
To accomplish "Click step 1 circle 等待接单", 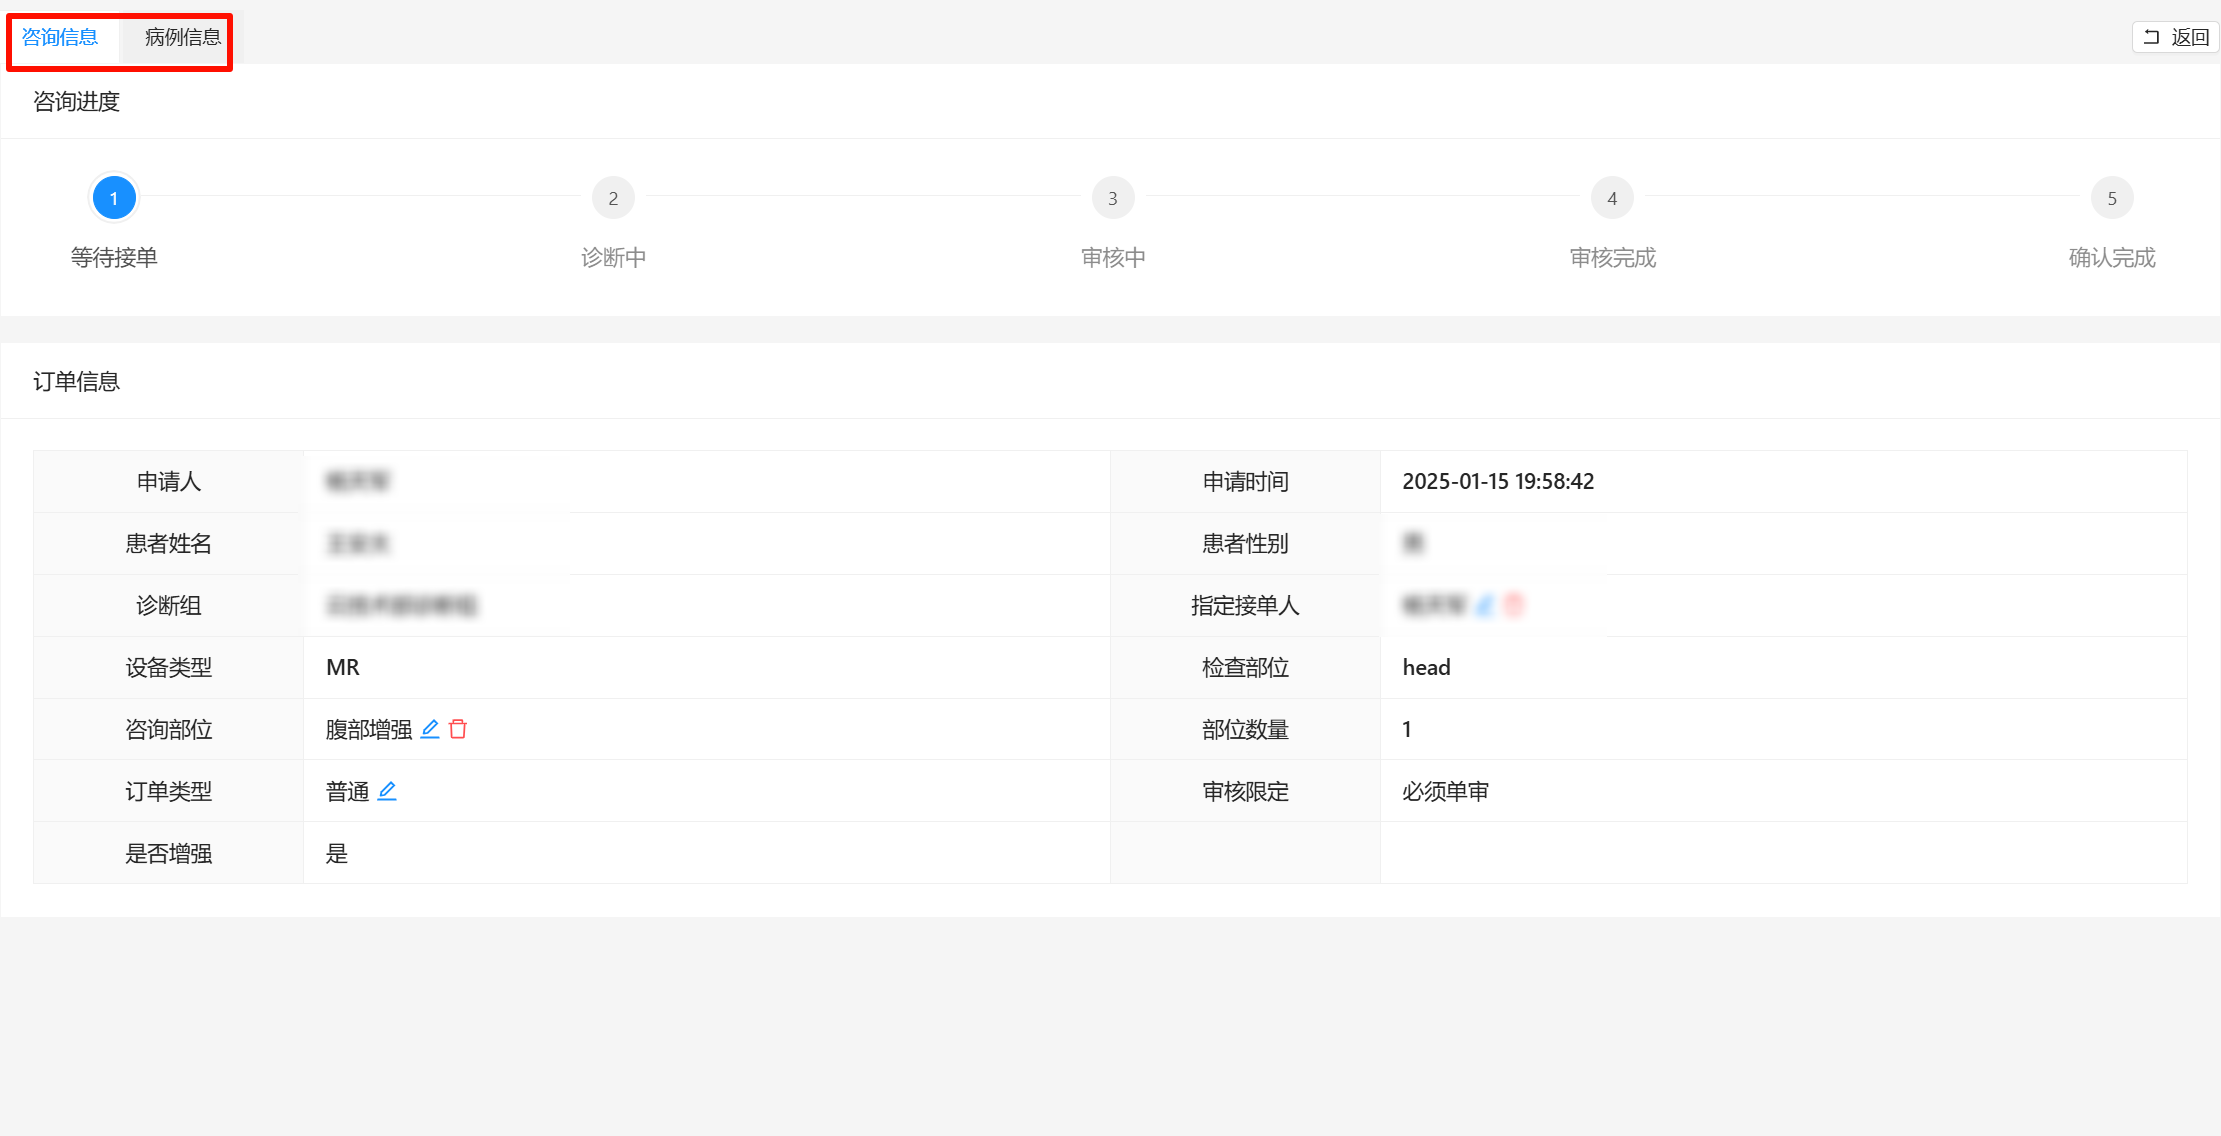I will (114, 198).
